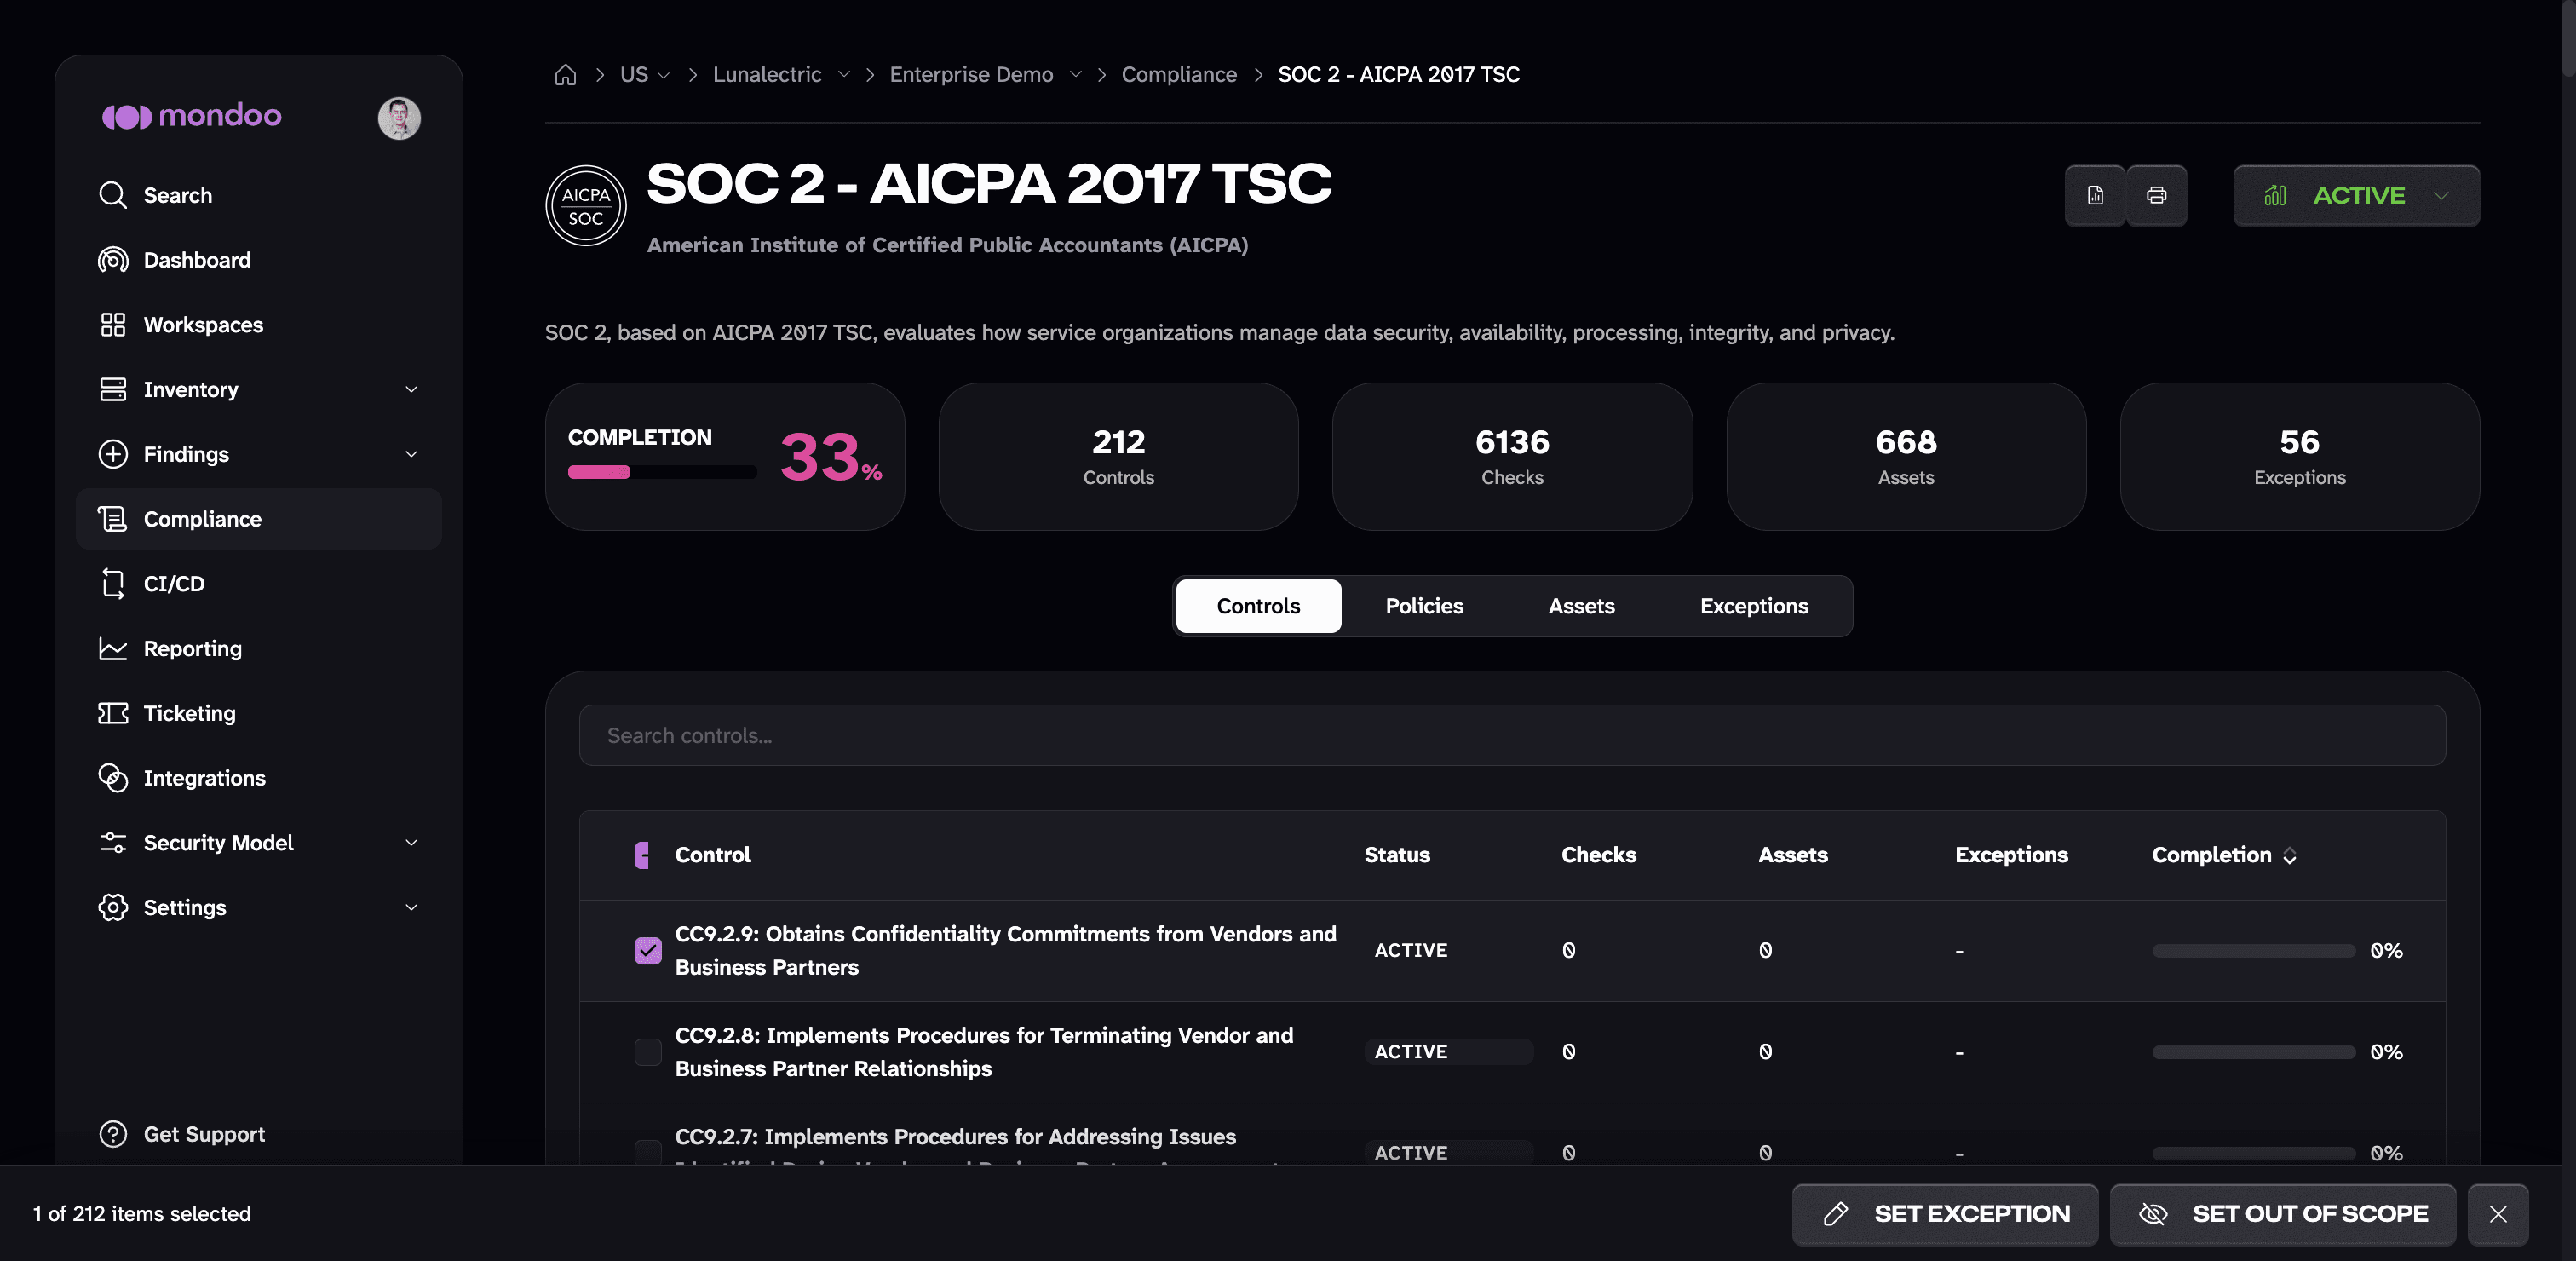The height and width of the screenshot is (1261, 2576).
Task: Uncheck the CC9.2.9 control checkbox
Action: pos(648,950)
